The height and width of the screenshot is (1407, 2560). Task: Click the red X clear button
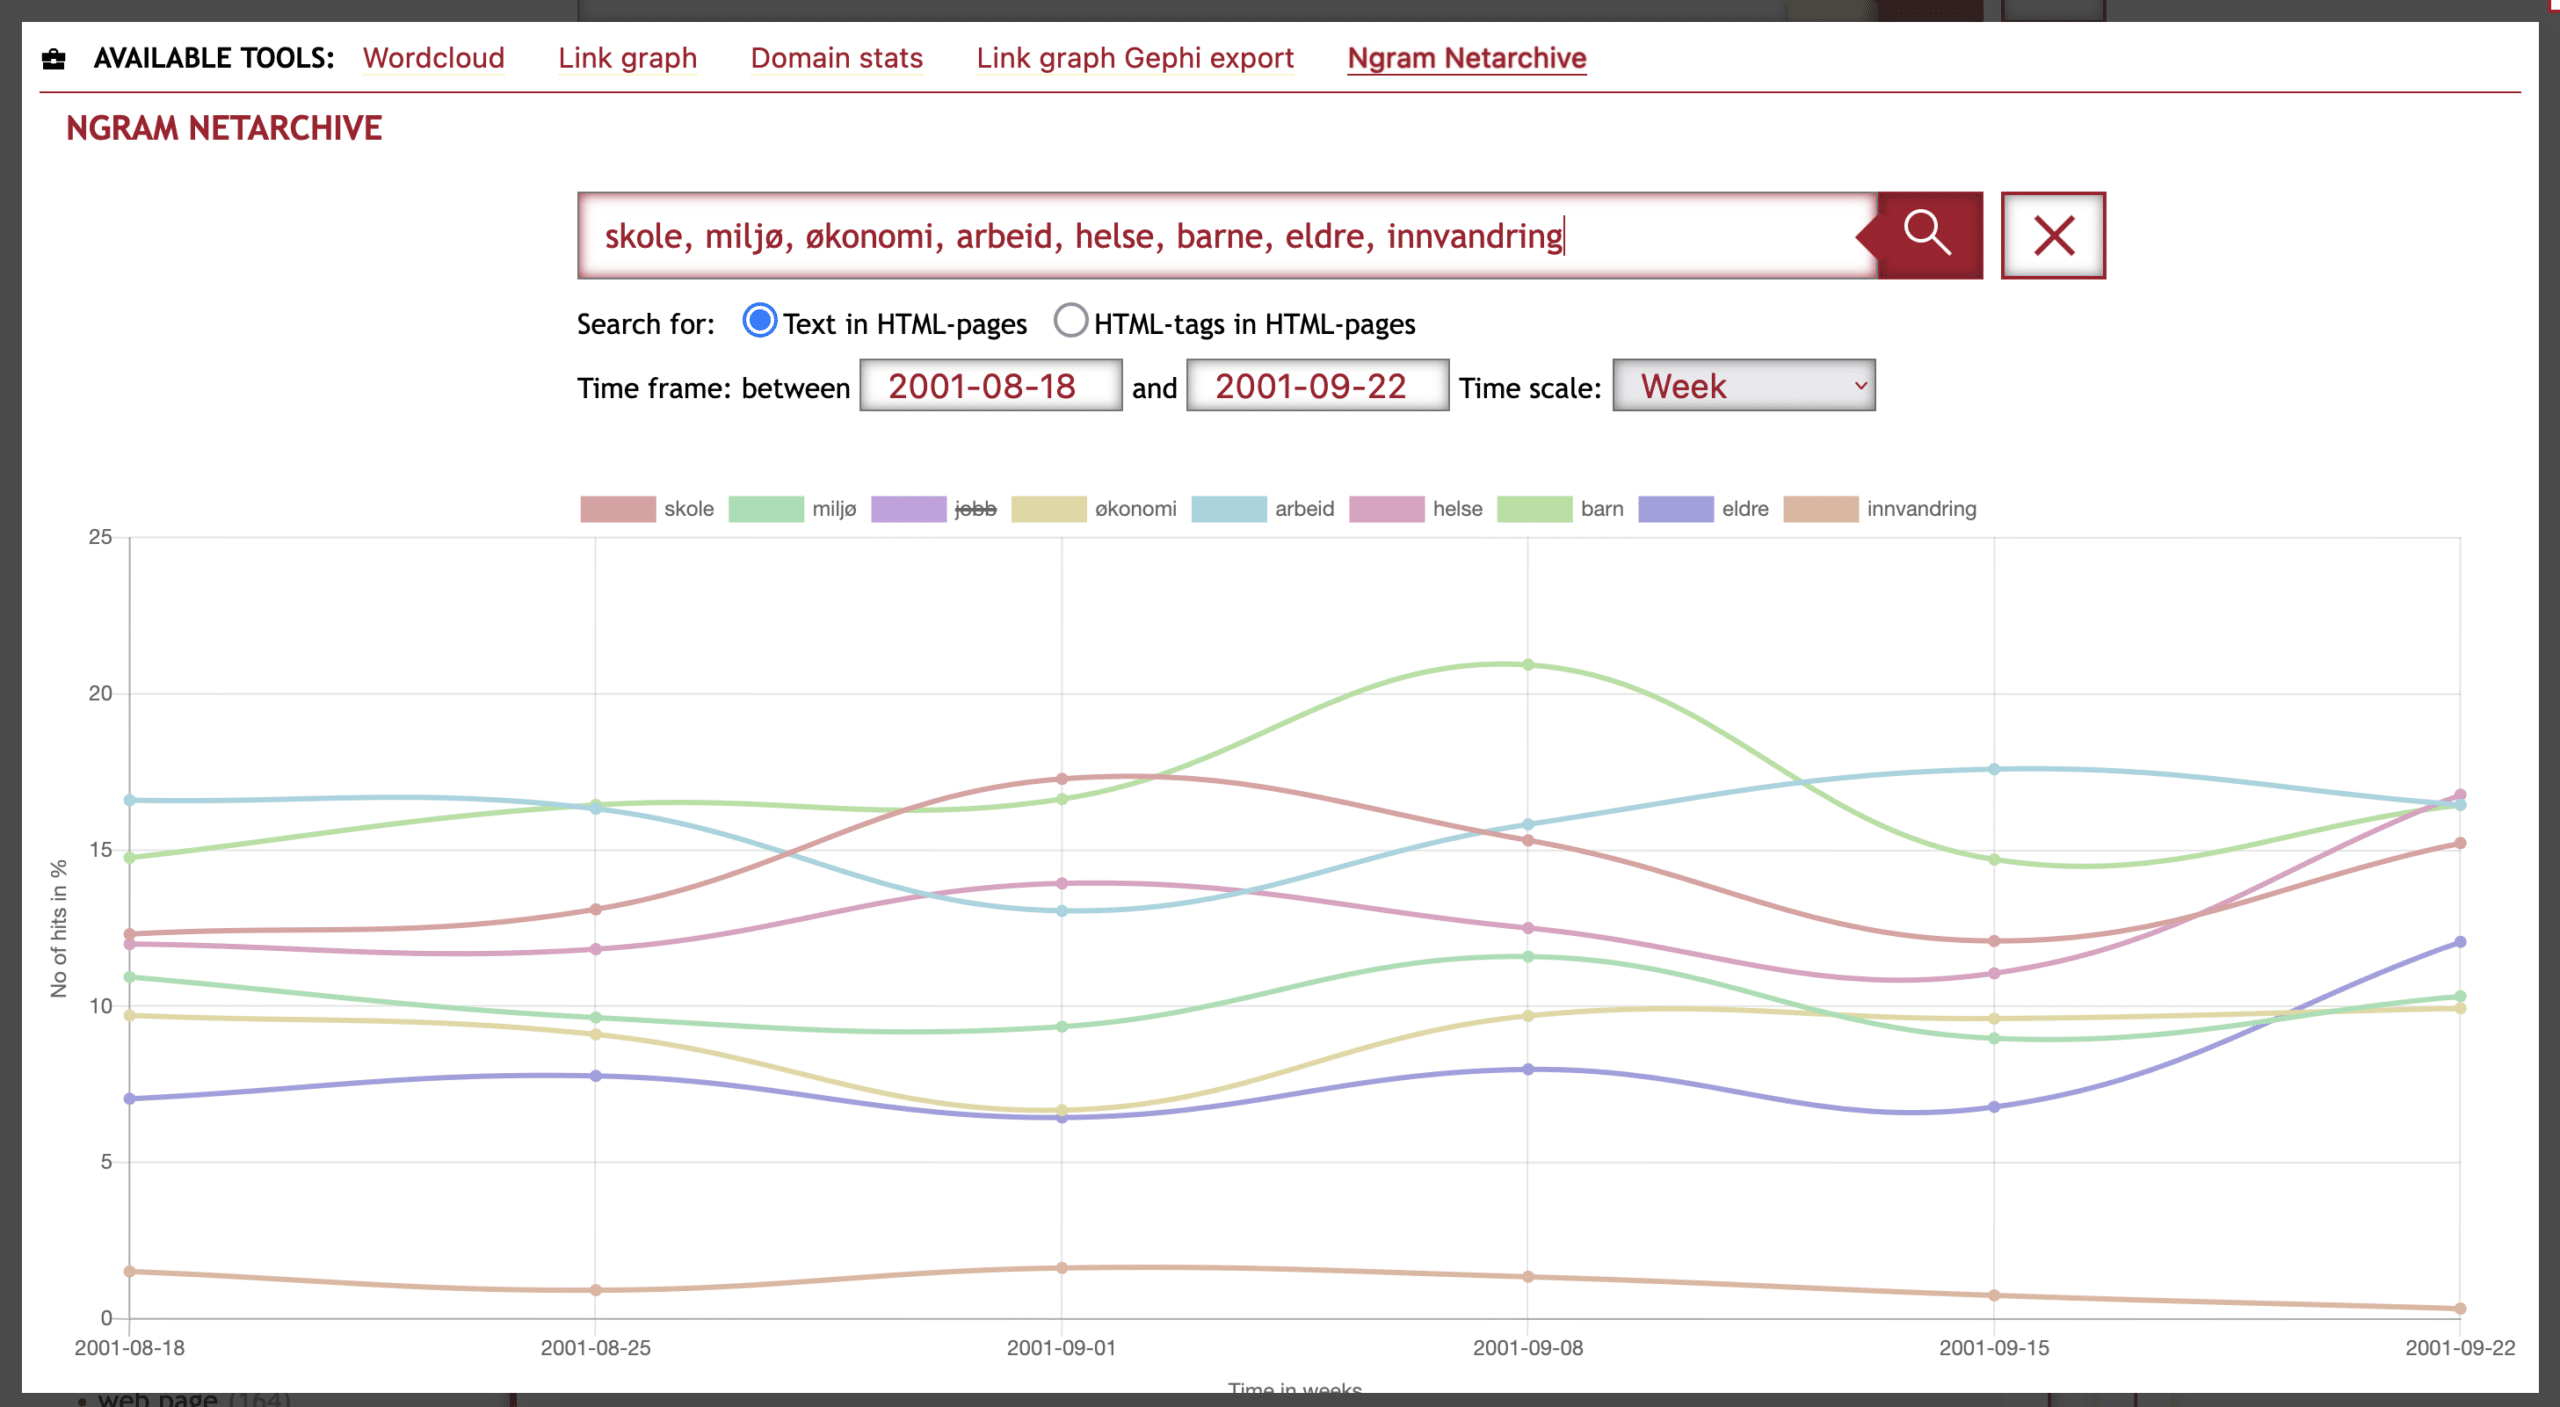(2053, 235)
